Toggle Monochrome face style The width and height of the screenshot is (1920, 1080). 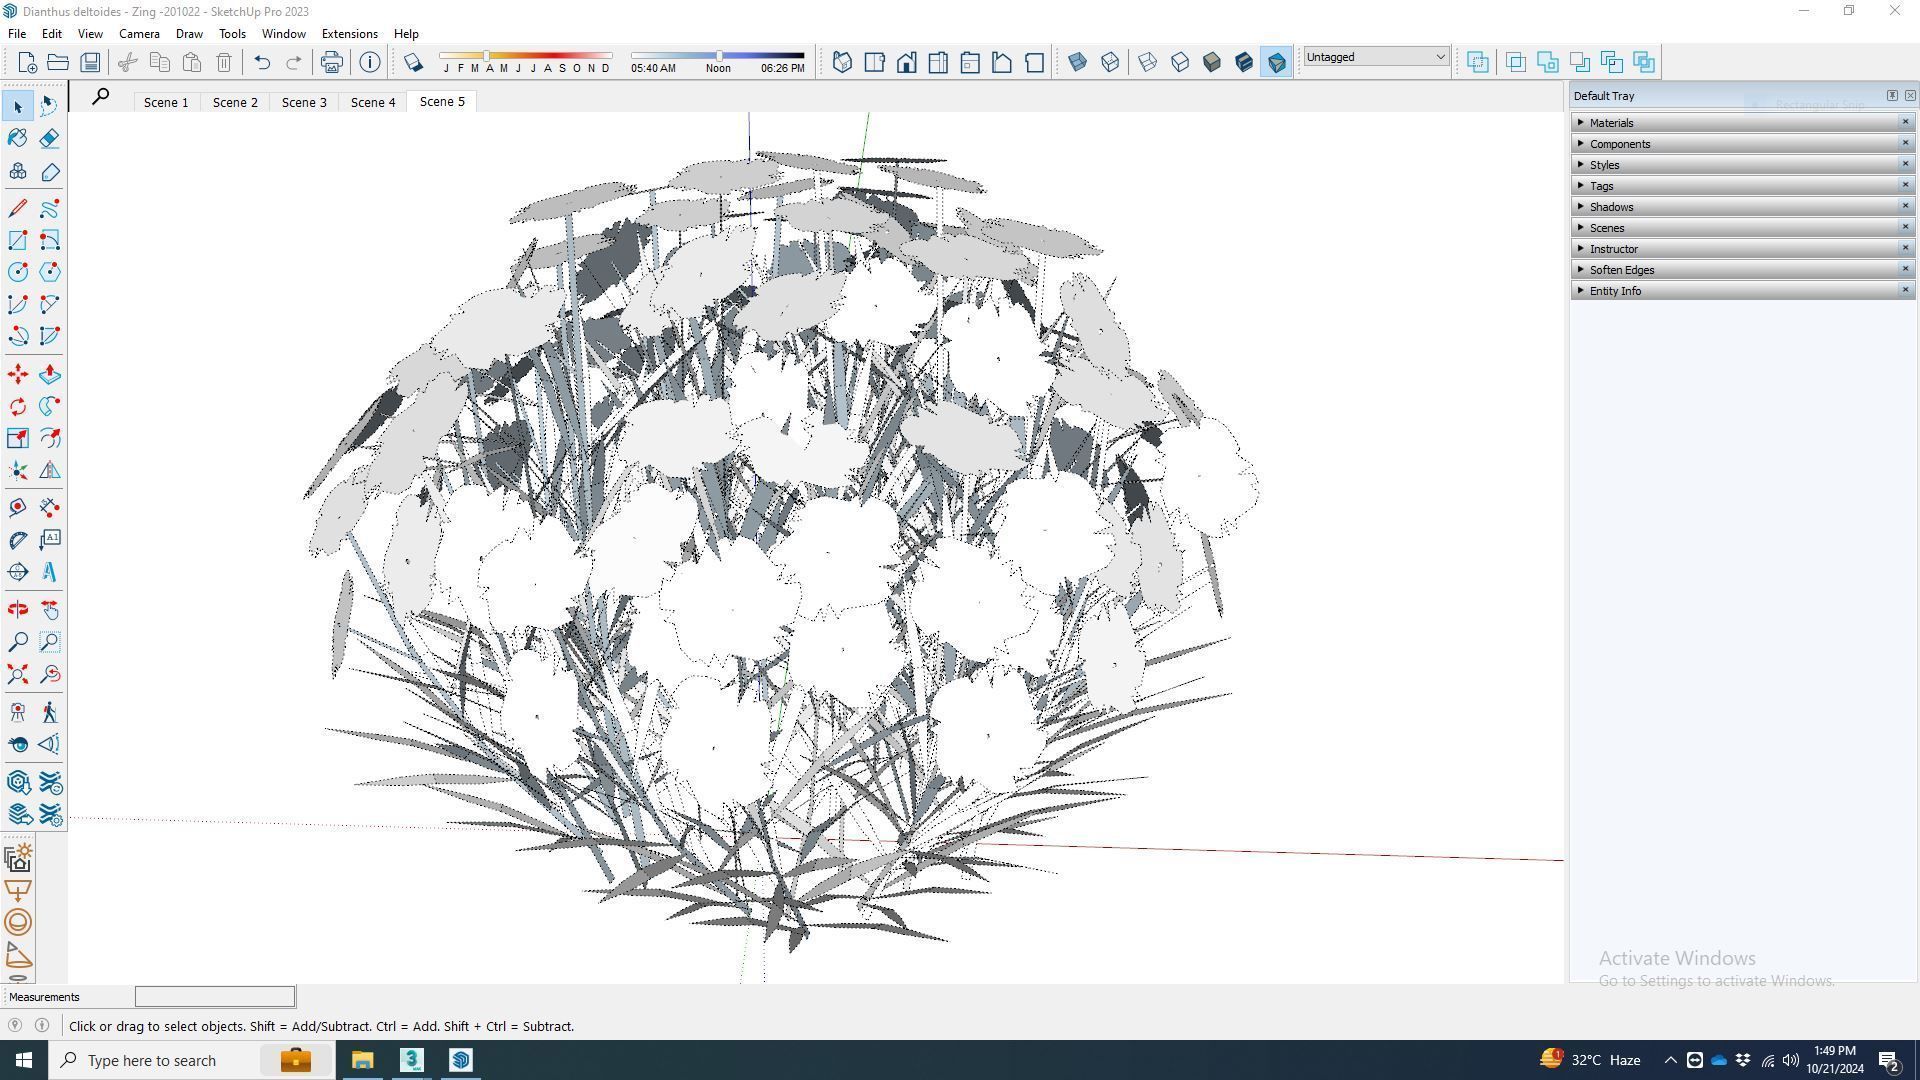1276,62
